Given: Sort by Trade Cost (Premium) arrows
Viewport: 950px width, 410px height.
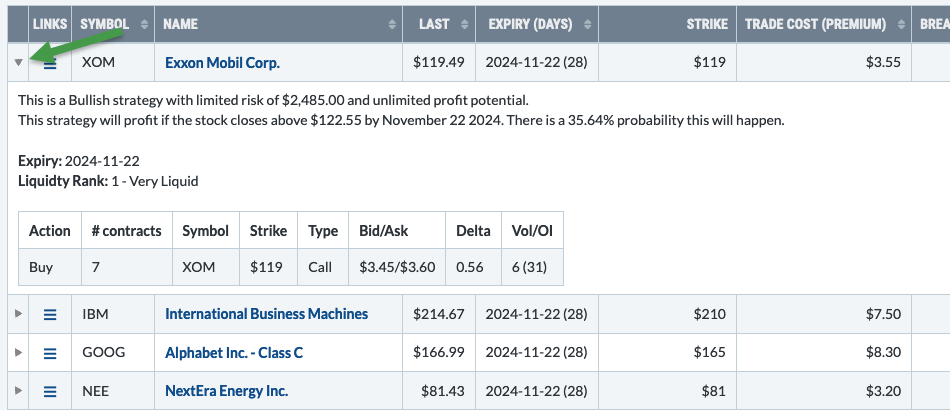Looking at the screenshot, I should [x=901, y=24].
